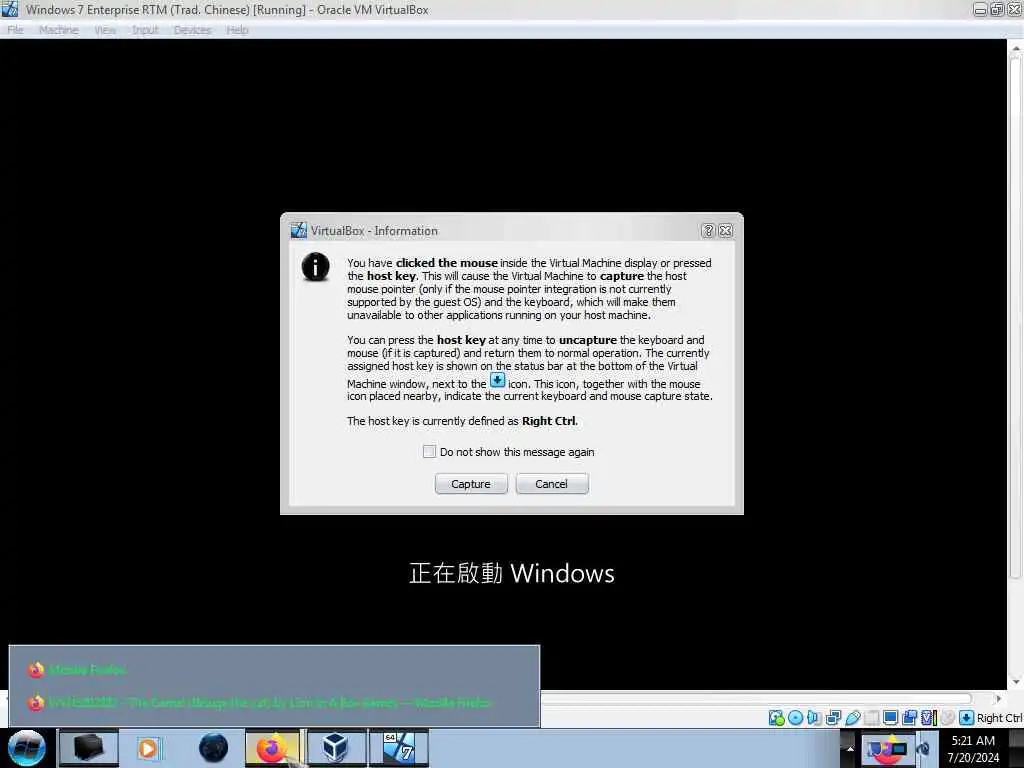This screenshot has width=1024, height=768.
Task: Click the Windows Start orb
Action: (27, 748)
